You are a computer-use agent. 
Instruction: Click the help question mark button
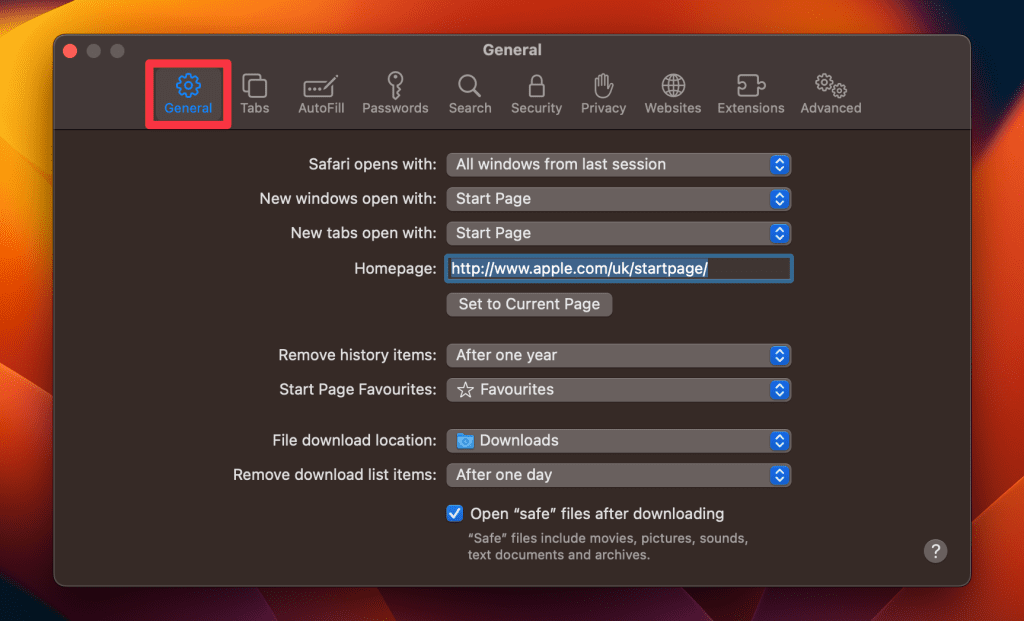click(935, 550)
